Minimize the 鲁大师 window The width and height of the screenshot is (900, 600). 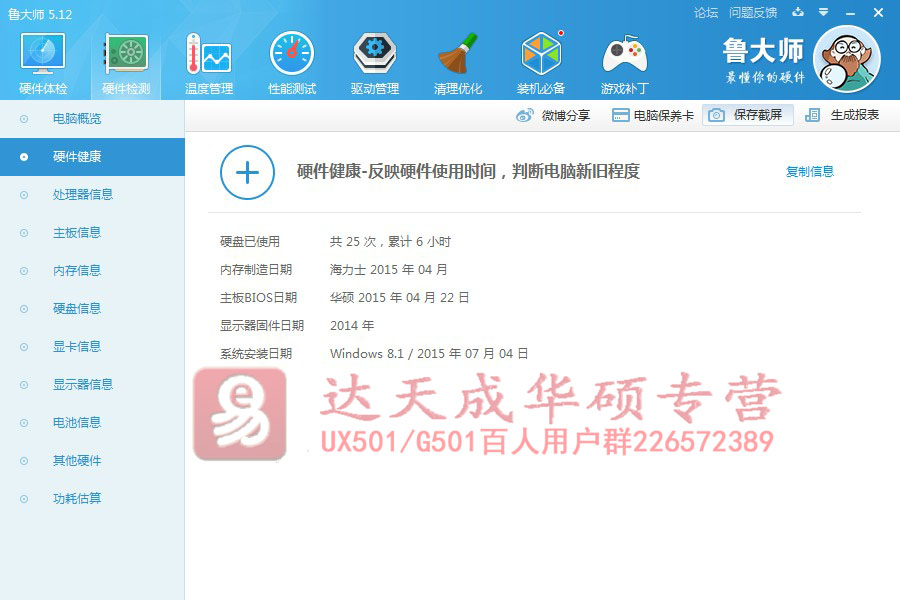(851, 13)
